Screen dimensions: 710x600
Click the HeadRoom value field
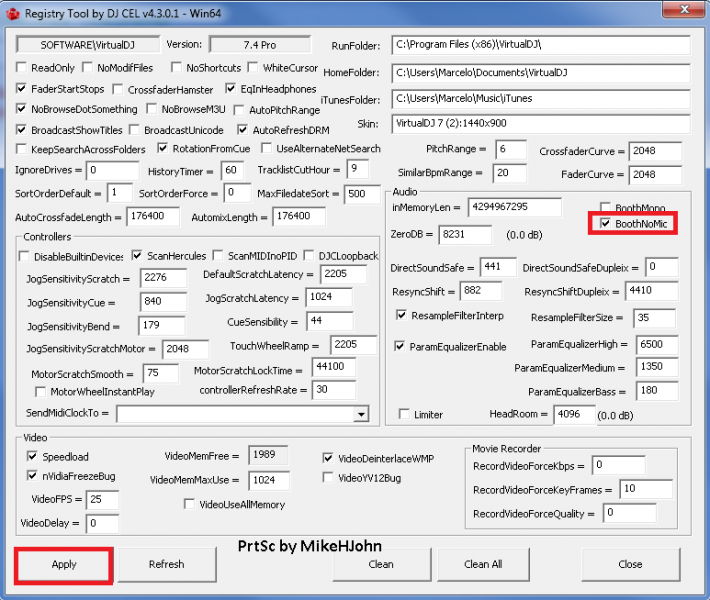click(574, 414)
